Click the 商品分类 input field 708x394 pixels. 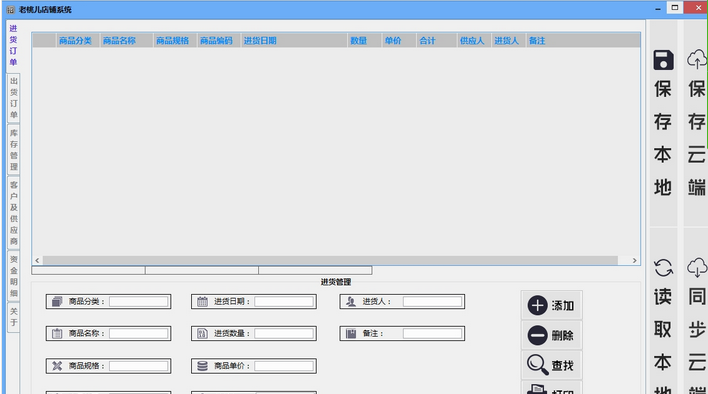[139, 301]
